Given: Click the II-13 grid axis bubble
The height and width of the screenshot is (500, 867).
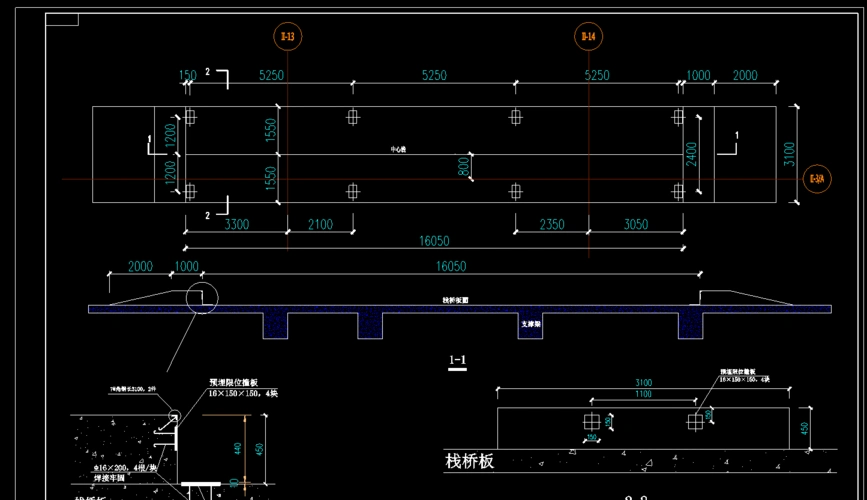Looking at the screenshot, I should 287,38.
